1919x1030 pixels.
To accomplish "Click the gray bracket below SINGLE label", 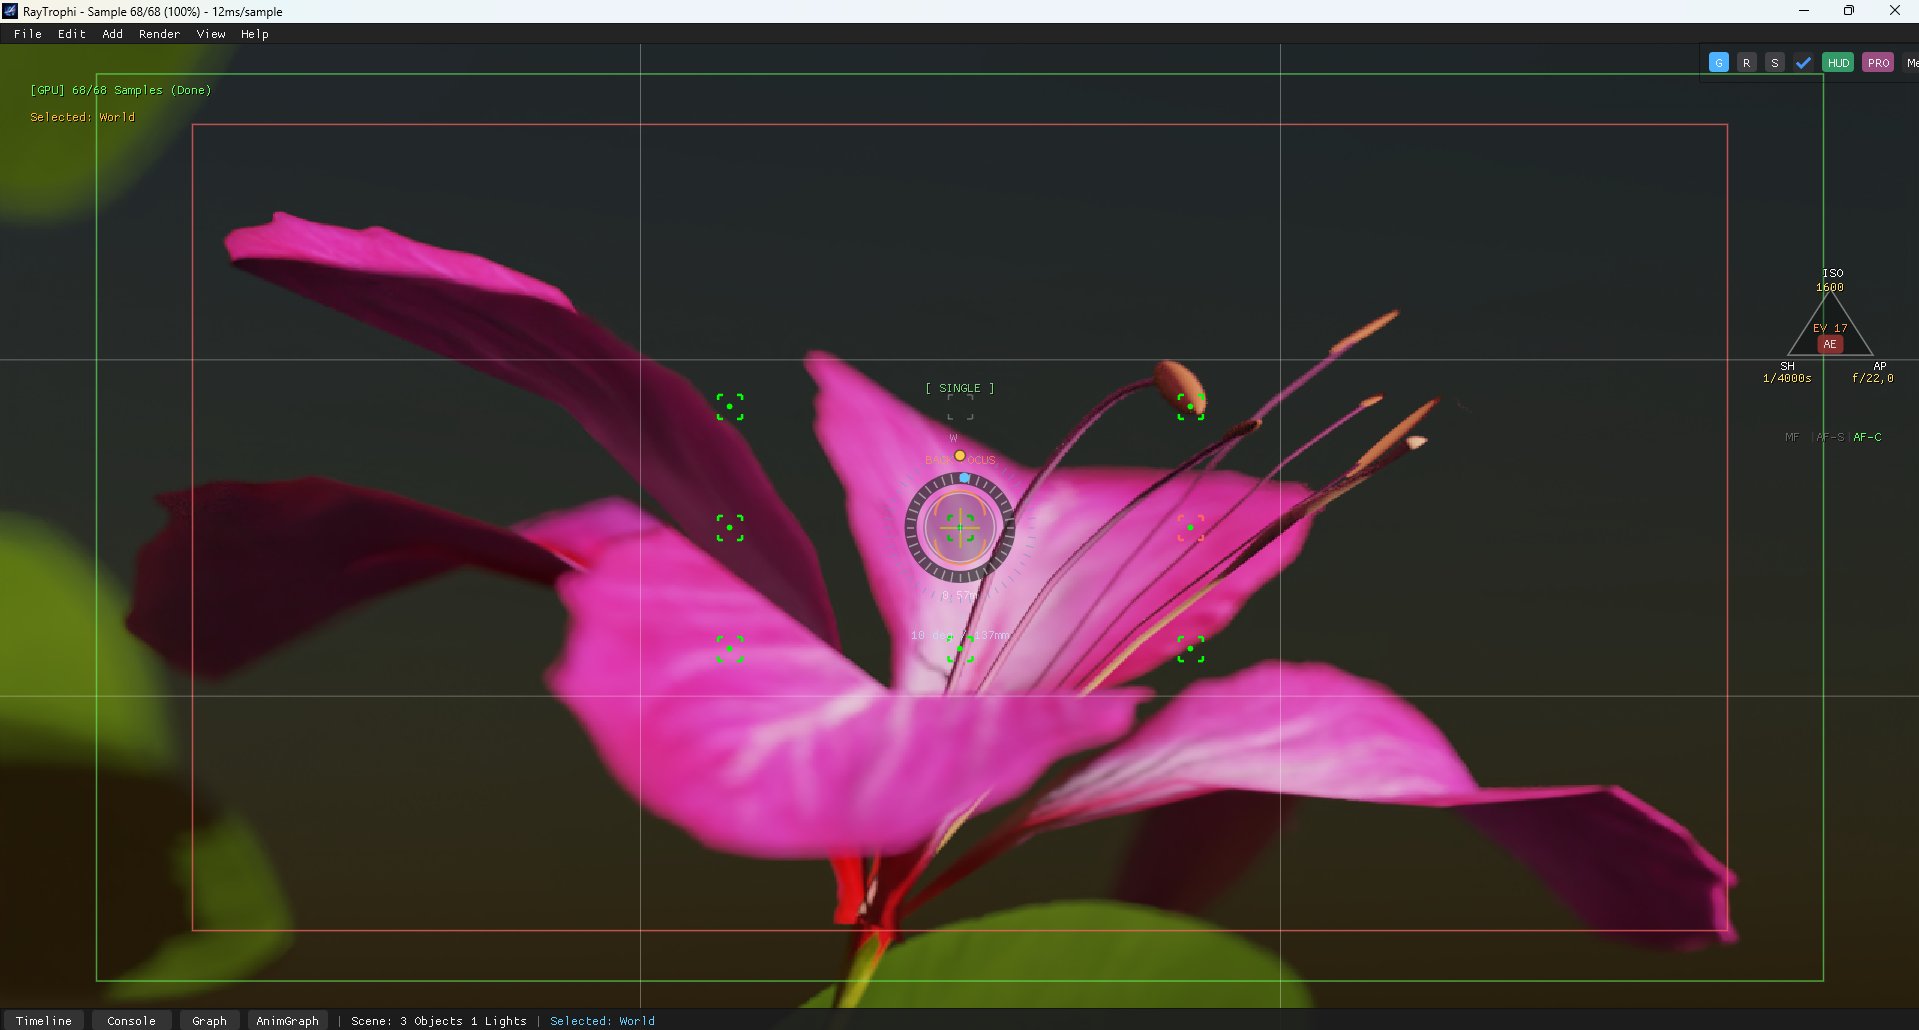I will pyautogui.click(x=960, y=407).
